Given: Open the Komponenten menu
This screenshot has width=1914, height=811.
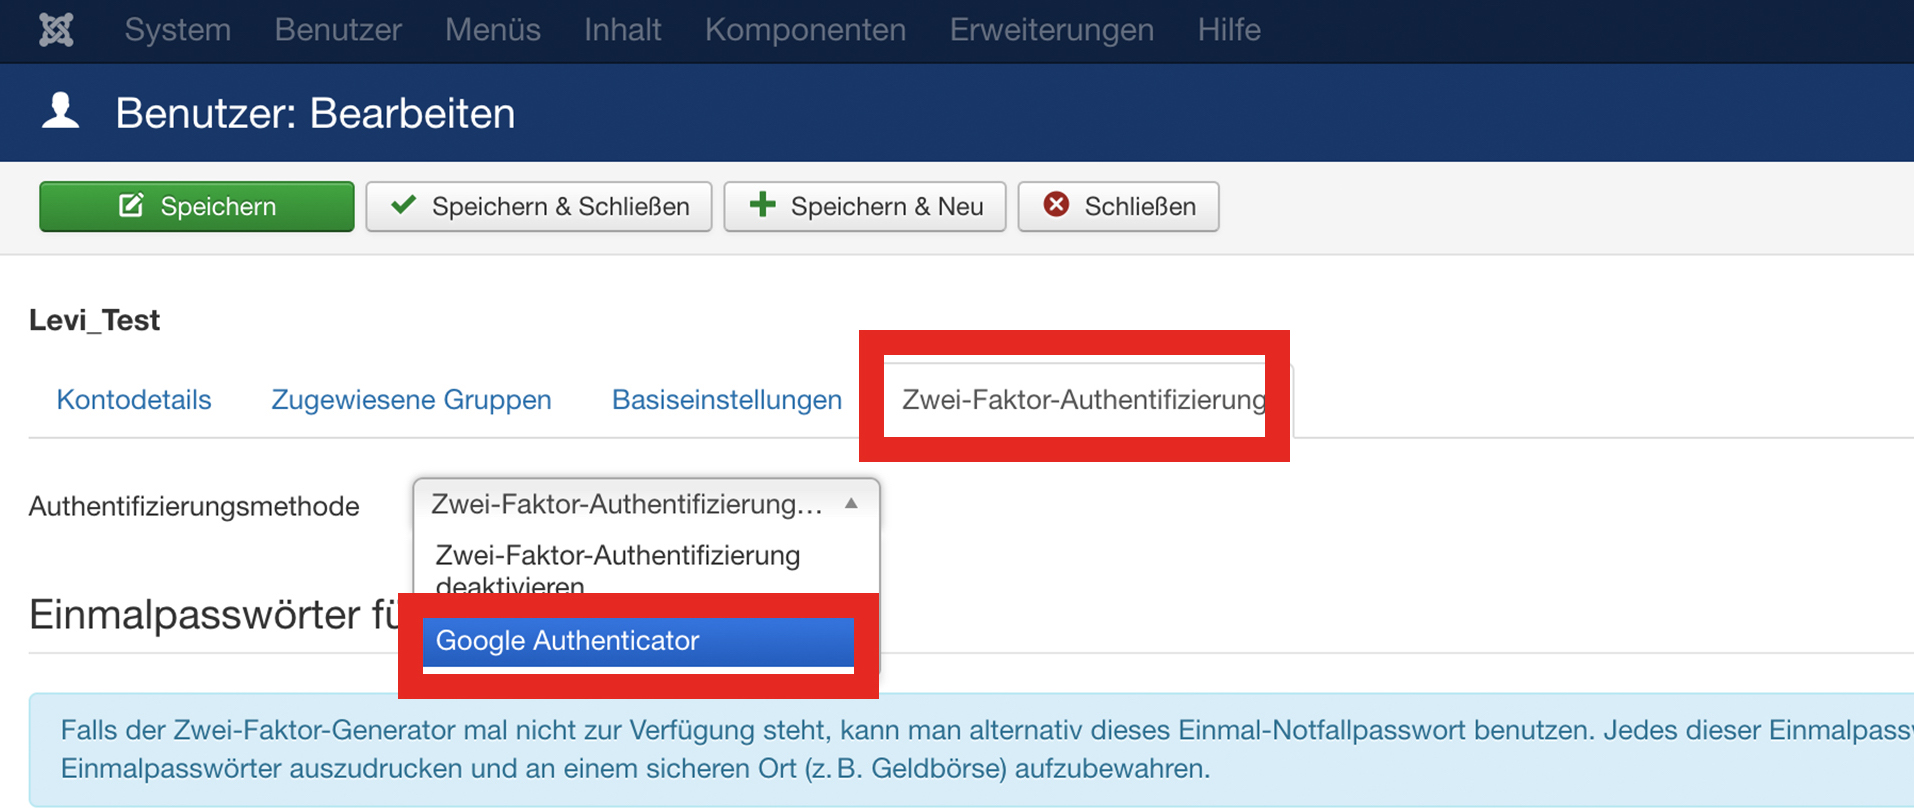Looking at the screenshot, I should point(805,30).
